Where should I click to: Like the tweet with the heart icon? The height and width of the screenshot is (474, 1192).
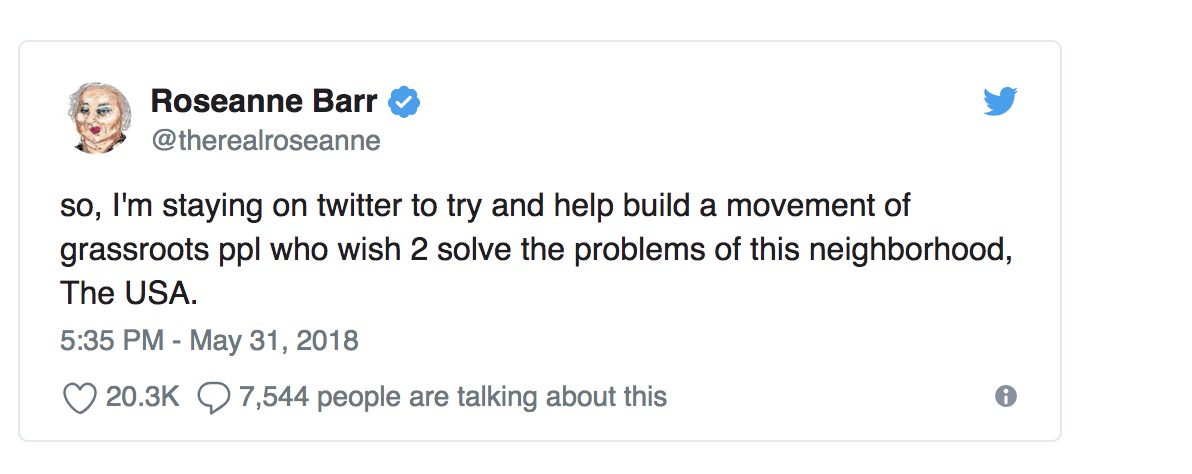80,397
